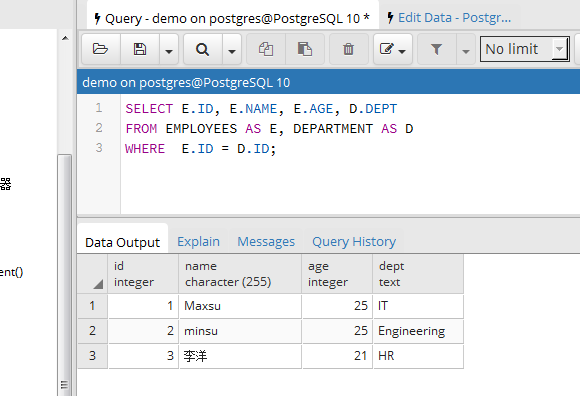Click the Save floppy disk icon

[x=140, y=49]
